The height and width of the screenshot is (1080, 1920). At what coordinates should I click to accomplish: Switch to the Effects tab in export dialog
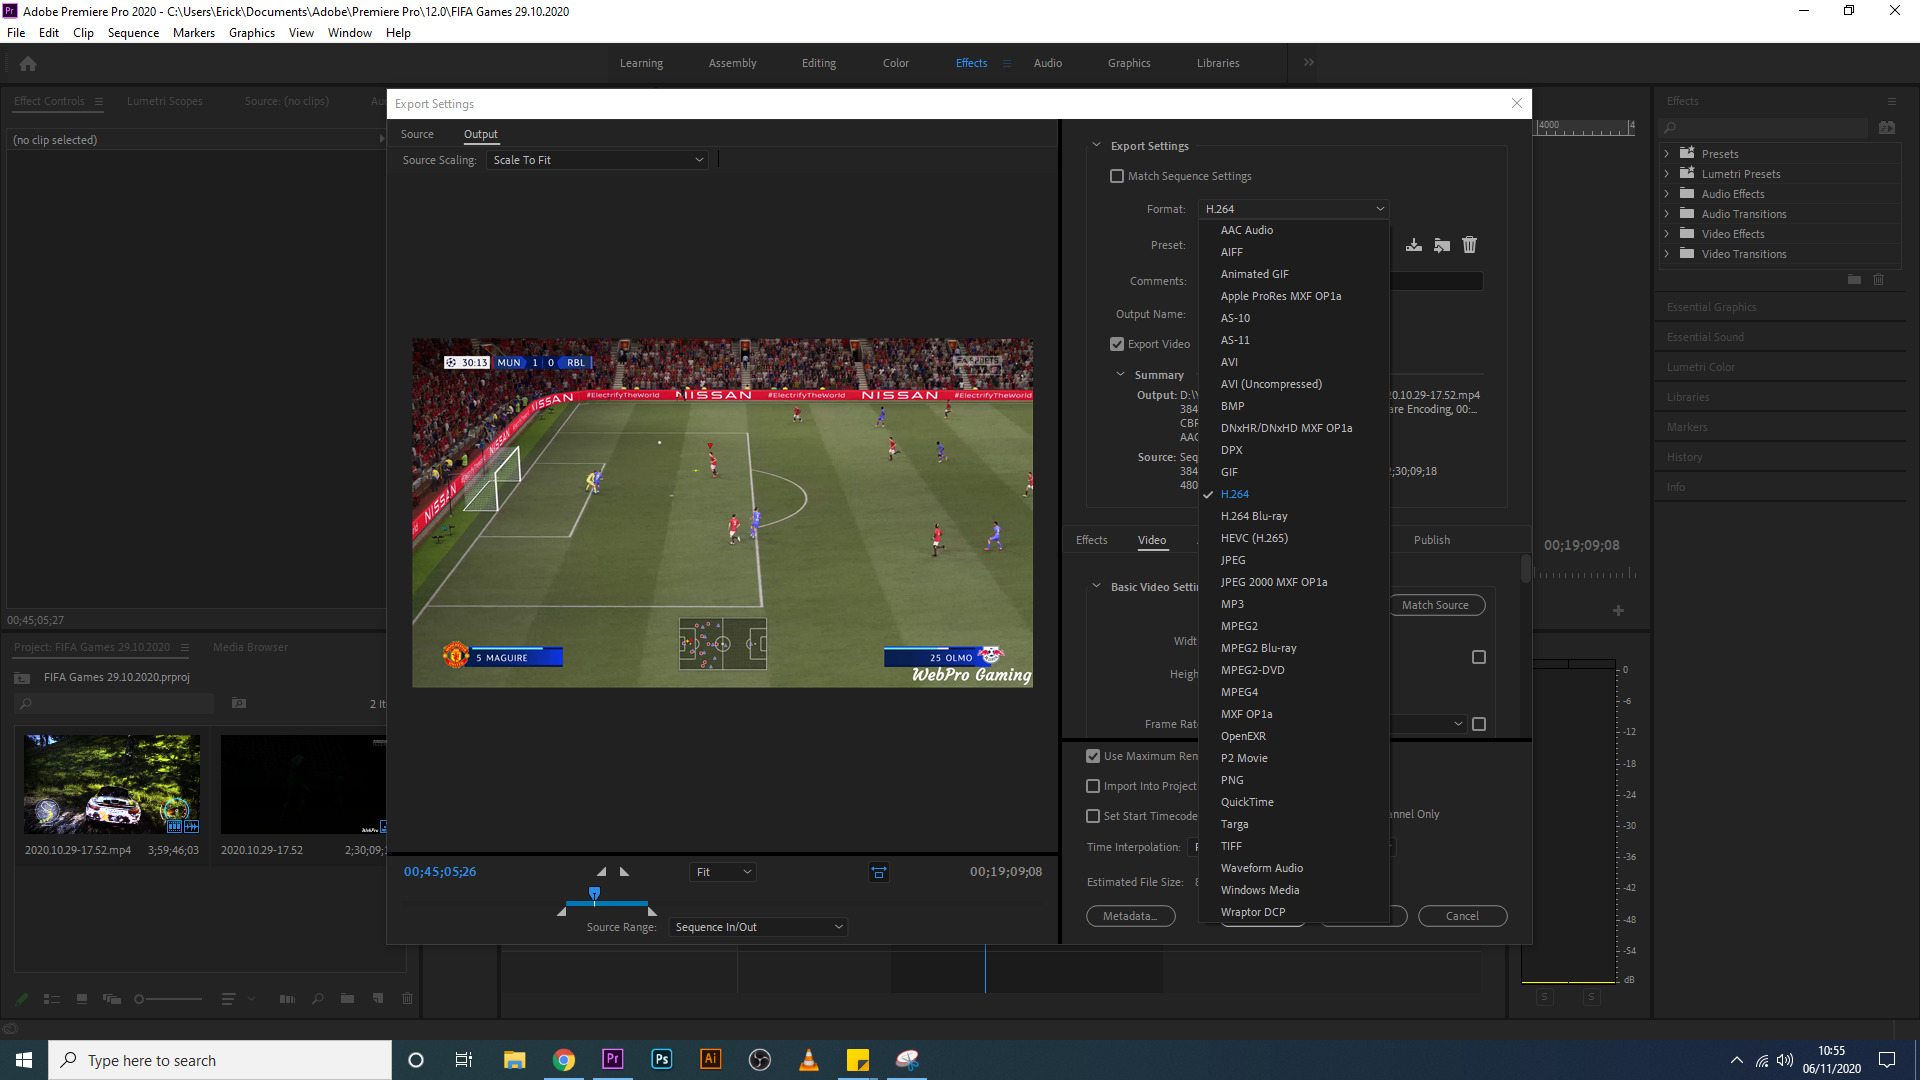coord(1091,540)
